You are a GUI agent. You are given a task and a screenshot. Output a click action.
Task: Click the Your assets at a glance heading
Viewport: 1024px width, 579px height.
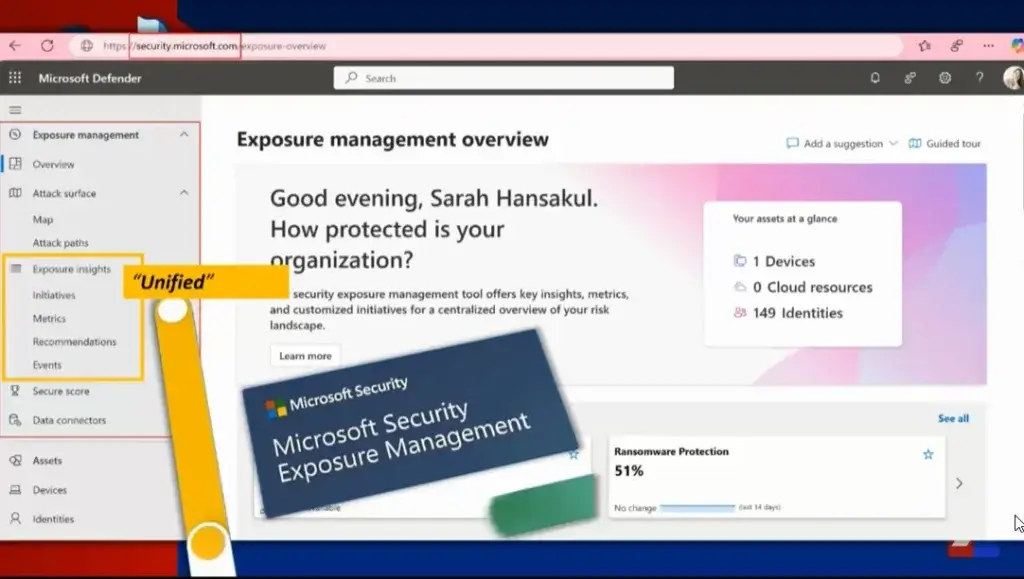(x=784, y=219)
